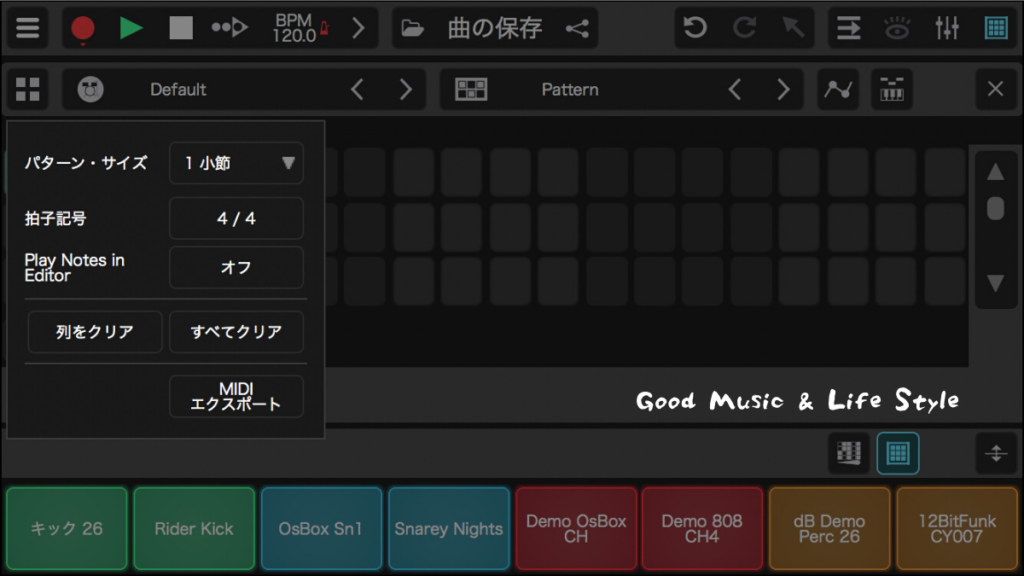Expand transport options with the arrow next to BPM
The width and height of the screenshot is (1024, 576).
tap(358, 28)
